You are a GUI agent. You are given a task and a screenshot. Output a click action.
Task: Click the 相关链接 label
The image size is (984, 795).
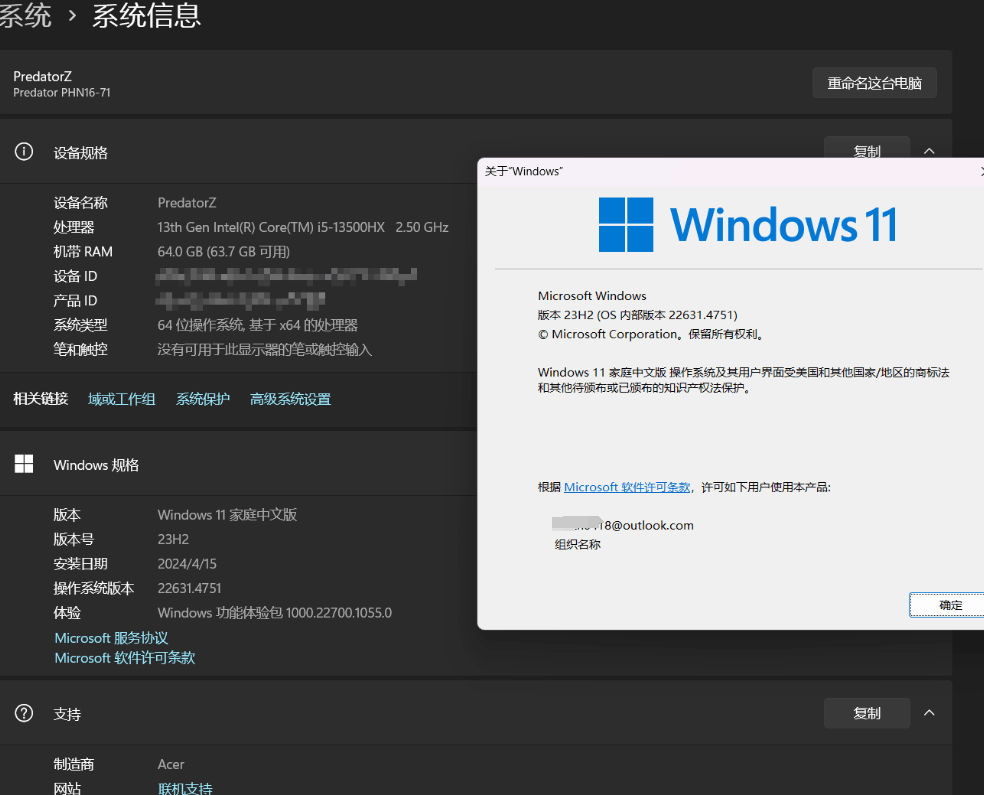[x=41, y=398]
